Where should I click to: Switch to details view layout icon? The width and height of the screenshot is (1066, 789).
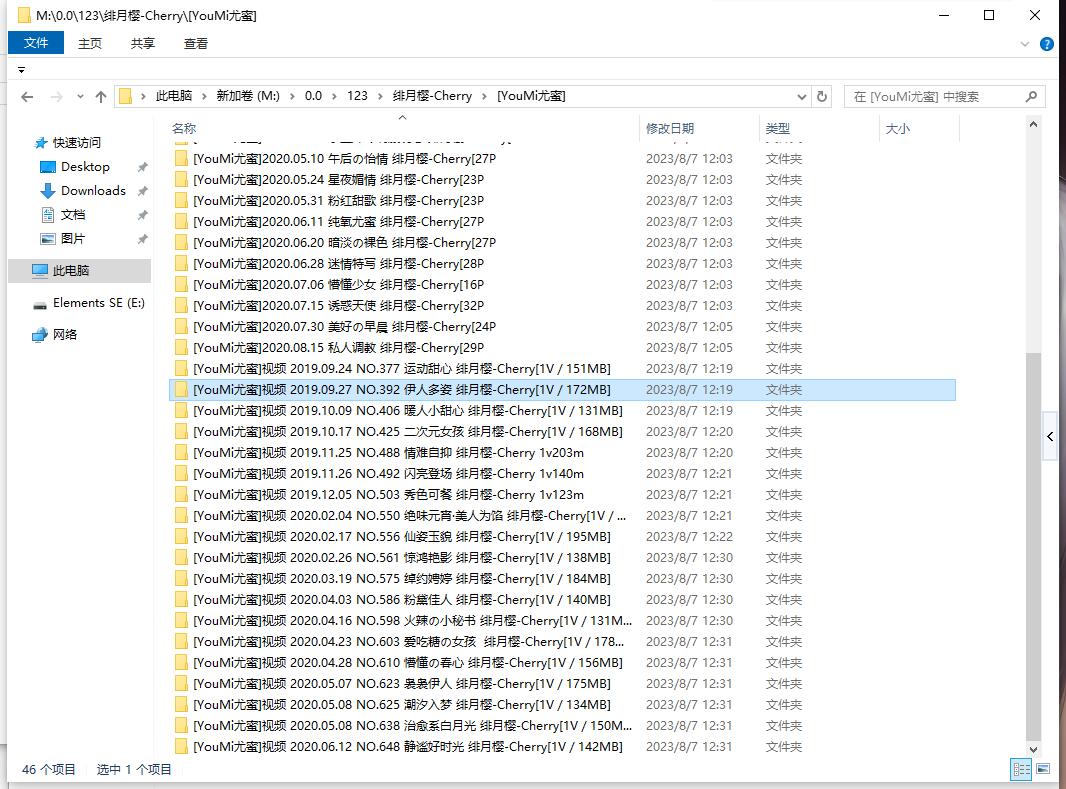(1021, 769)
